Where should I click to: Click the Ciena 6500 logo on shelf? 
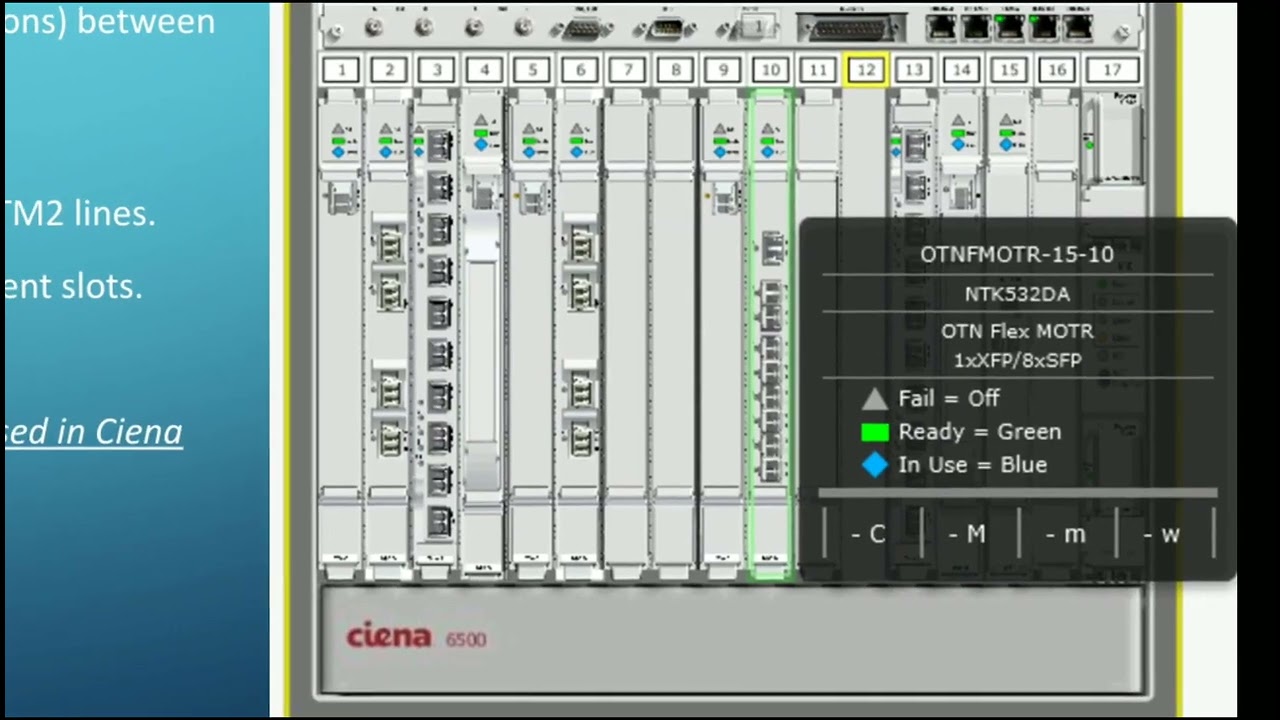pyautogui.click(x=417, y=637)
